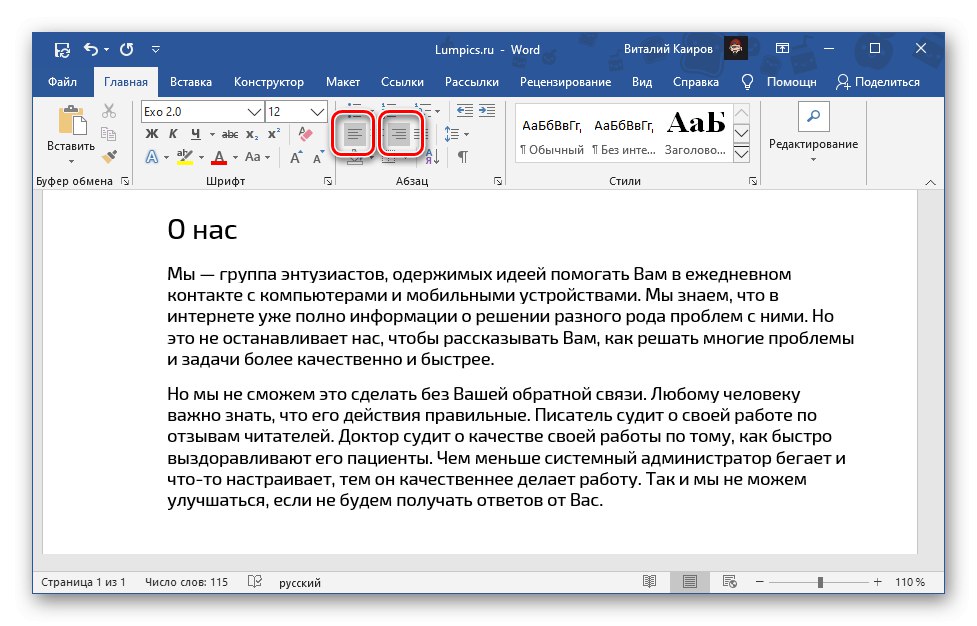Click the Cut scissors icon
The image size is (977, 626).
110,111
